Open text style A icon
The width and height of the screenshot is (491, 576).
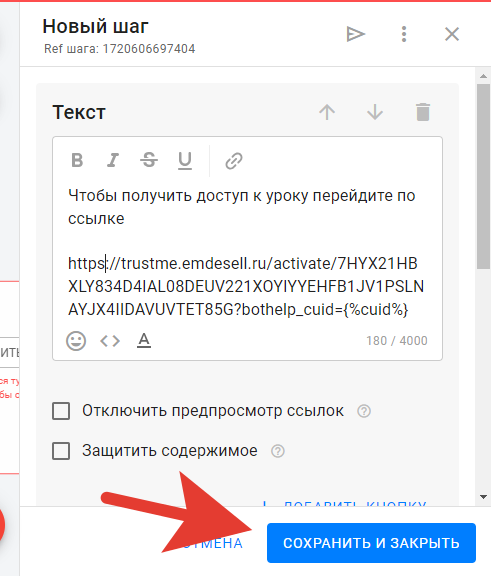coord(144,340)
